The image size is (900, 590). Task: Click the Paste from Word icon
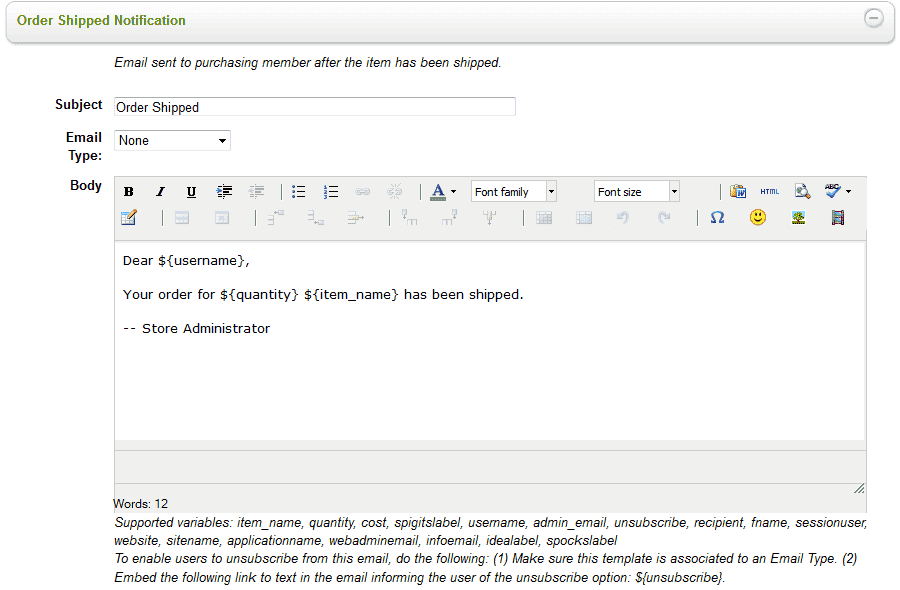coord(738,192)
